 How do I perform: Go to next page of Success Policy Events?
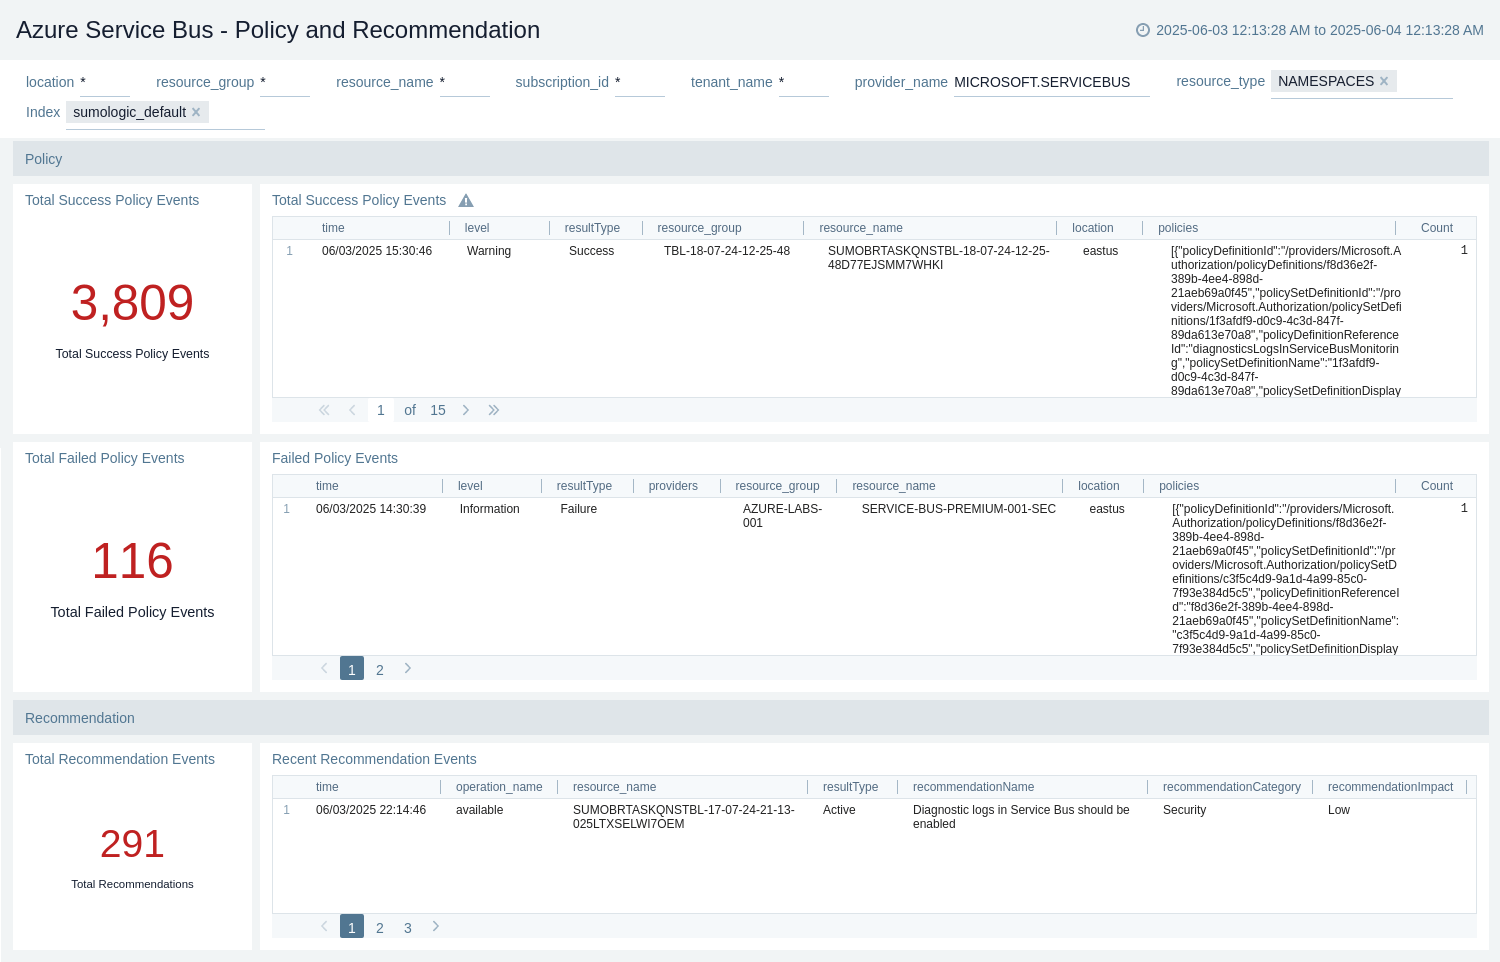pos(466,410)
